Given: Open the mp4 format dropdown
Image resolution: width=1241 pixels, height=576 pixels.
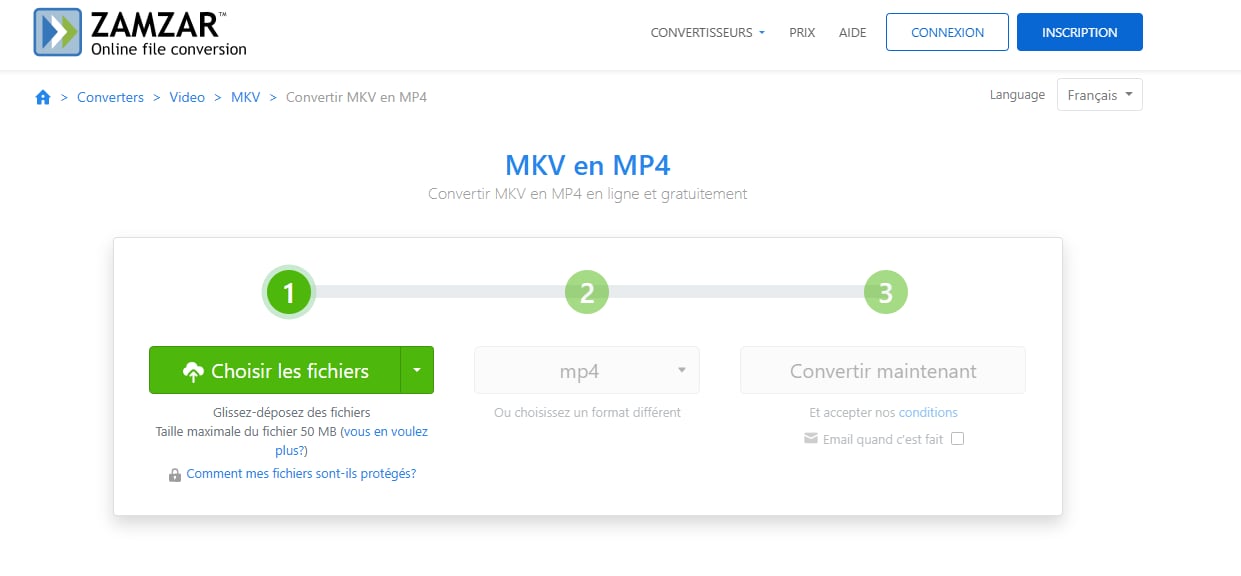Looking at the screenshot, I should (587, 370).
